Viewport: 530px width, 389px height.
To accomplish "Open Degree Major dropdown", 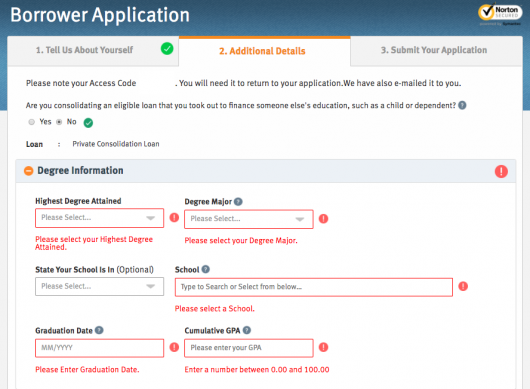I will (x=249, y=219).
